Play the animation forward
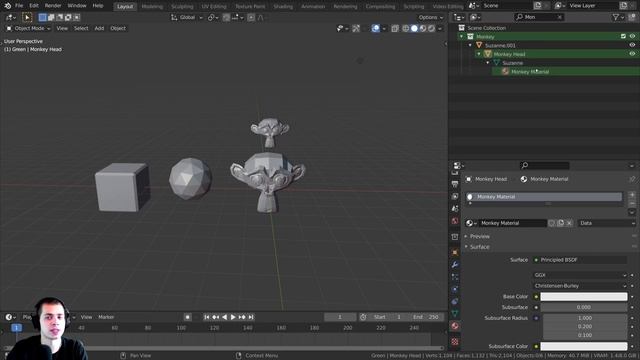Image resolution: width=640 pixels, height=360 pixels. [233, 317]
